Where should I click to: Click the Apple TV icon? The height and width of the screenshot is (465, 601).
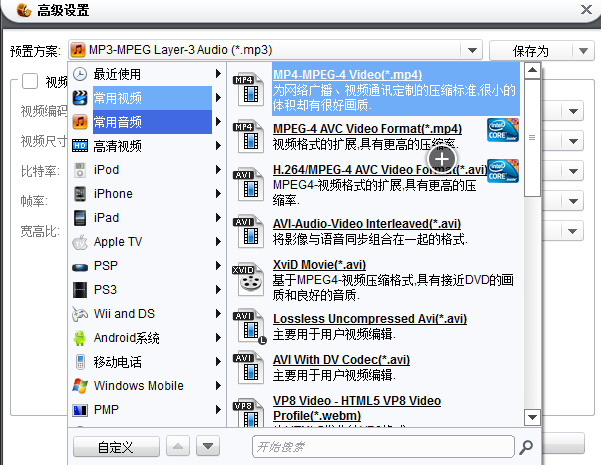[x=80, y=242]
